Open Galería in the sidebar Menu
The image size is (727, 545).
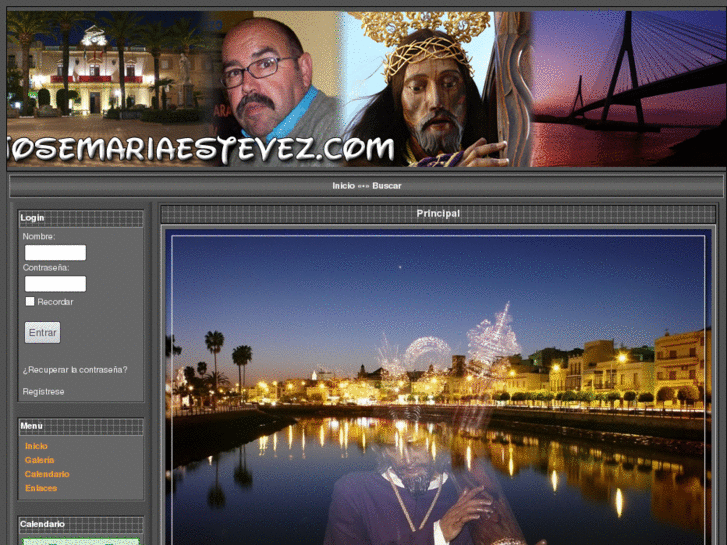(39, 460)
